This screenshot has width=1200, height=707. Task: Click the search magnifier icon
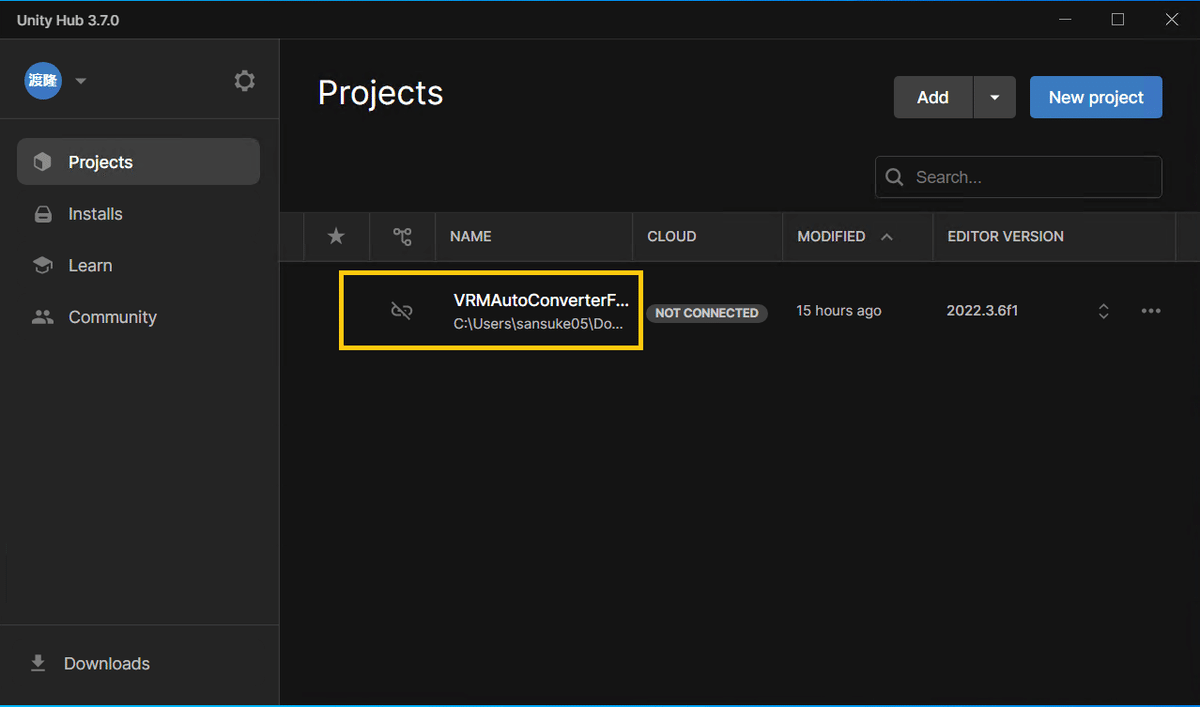[895, 177]
